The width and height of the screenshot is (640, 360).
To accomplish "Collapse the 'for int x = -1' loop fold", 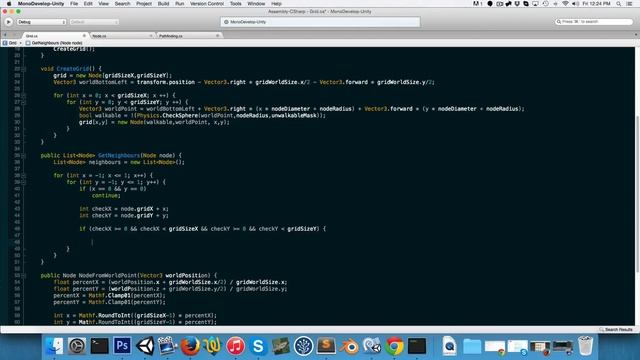I will 24,176.
